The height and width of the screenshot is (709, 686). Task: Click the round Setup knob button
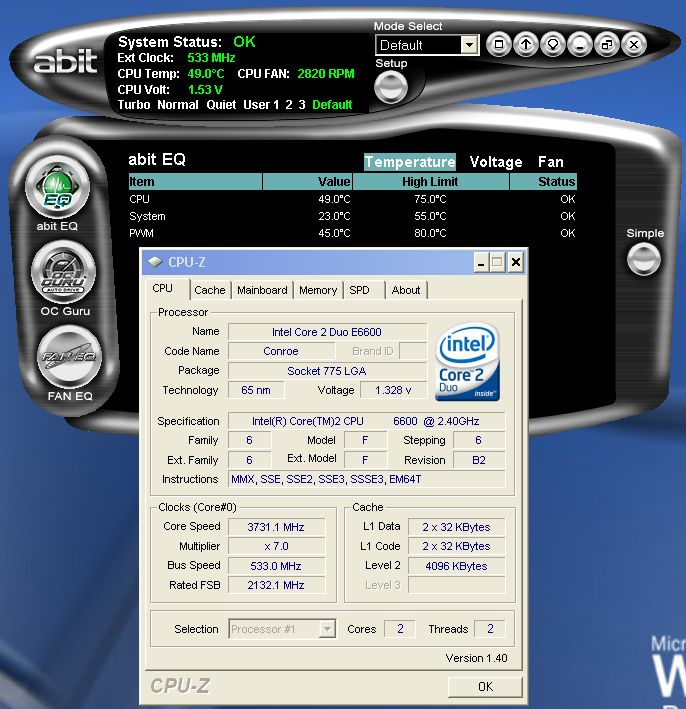tap(391, 86)
